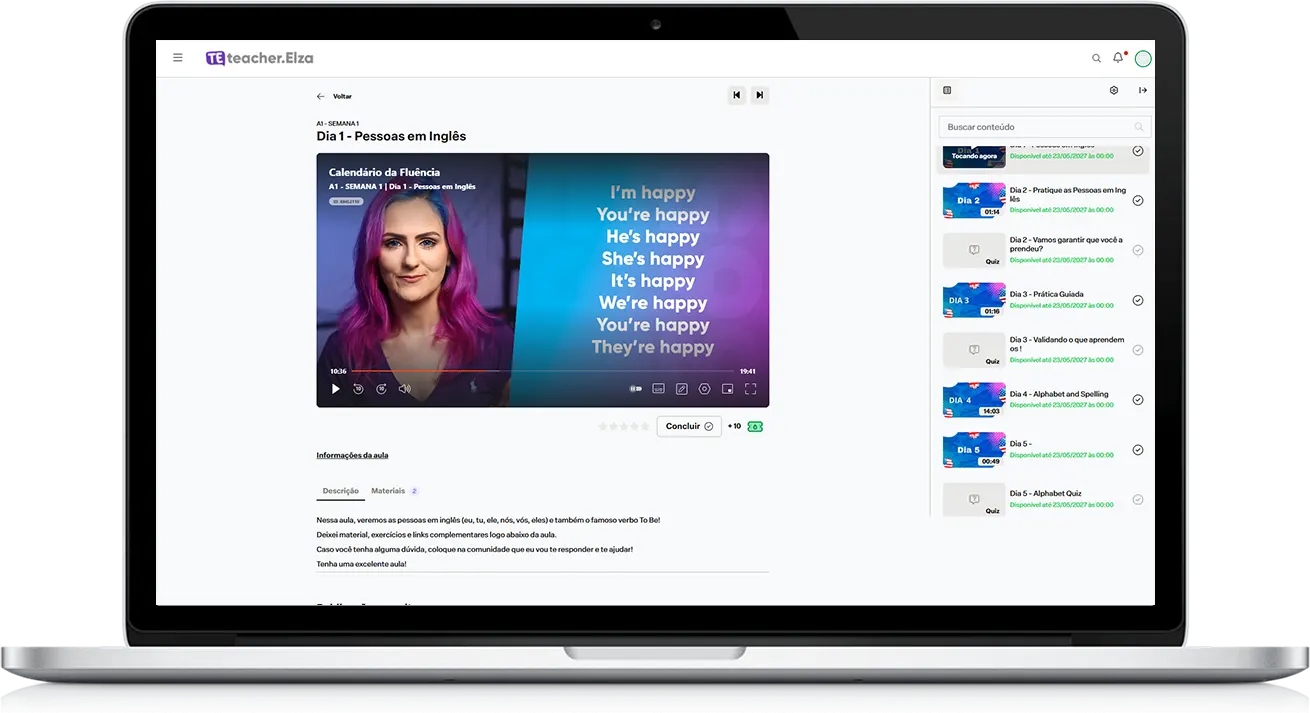Image resolution: width=1310 pixels, height=713 pixels.
Task: Toggle the sidebar content list icon
Action: [x=947, y=90]
